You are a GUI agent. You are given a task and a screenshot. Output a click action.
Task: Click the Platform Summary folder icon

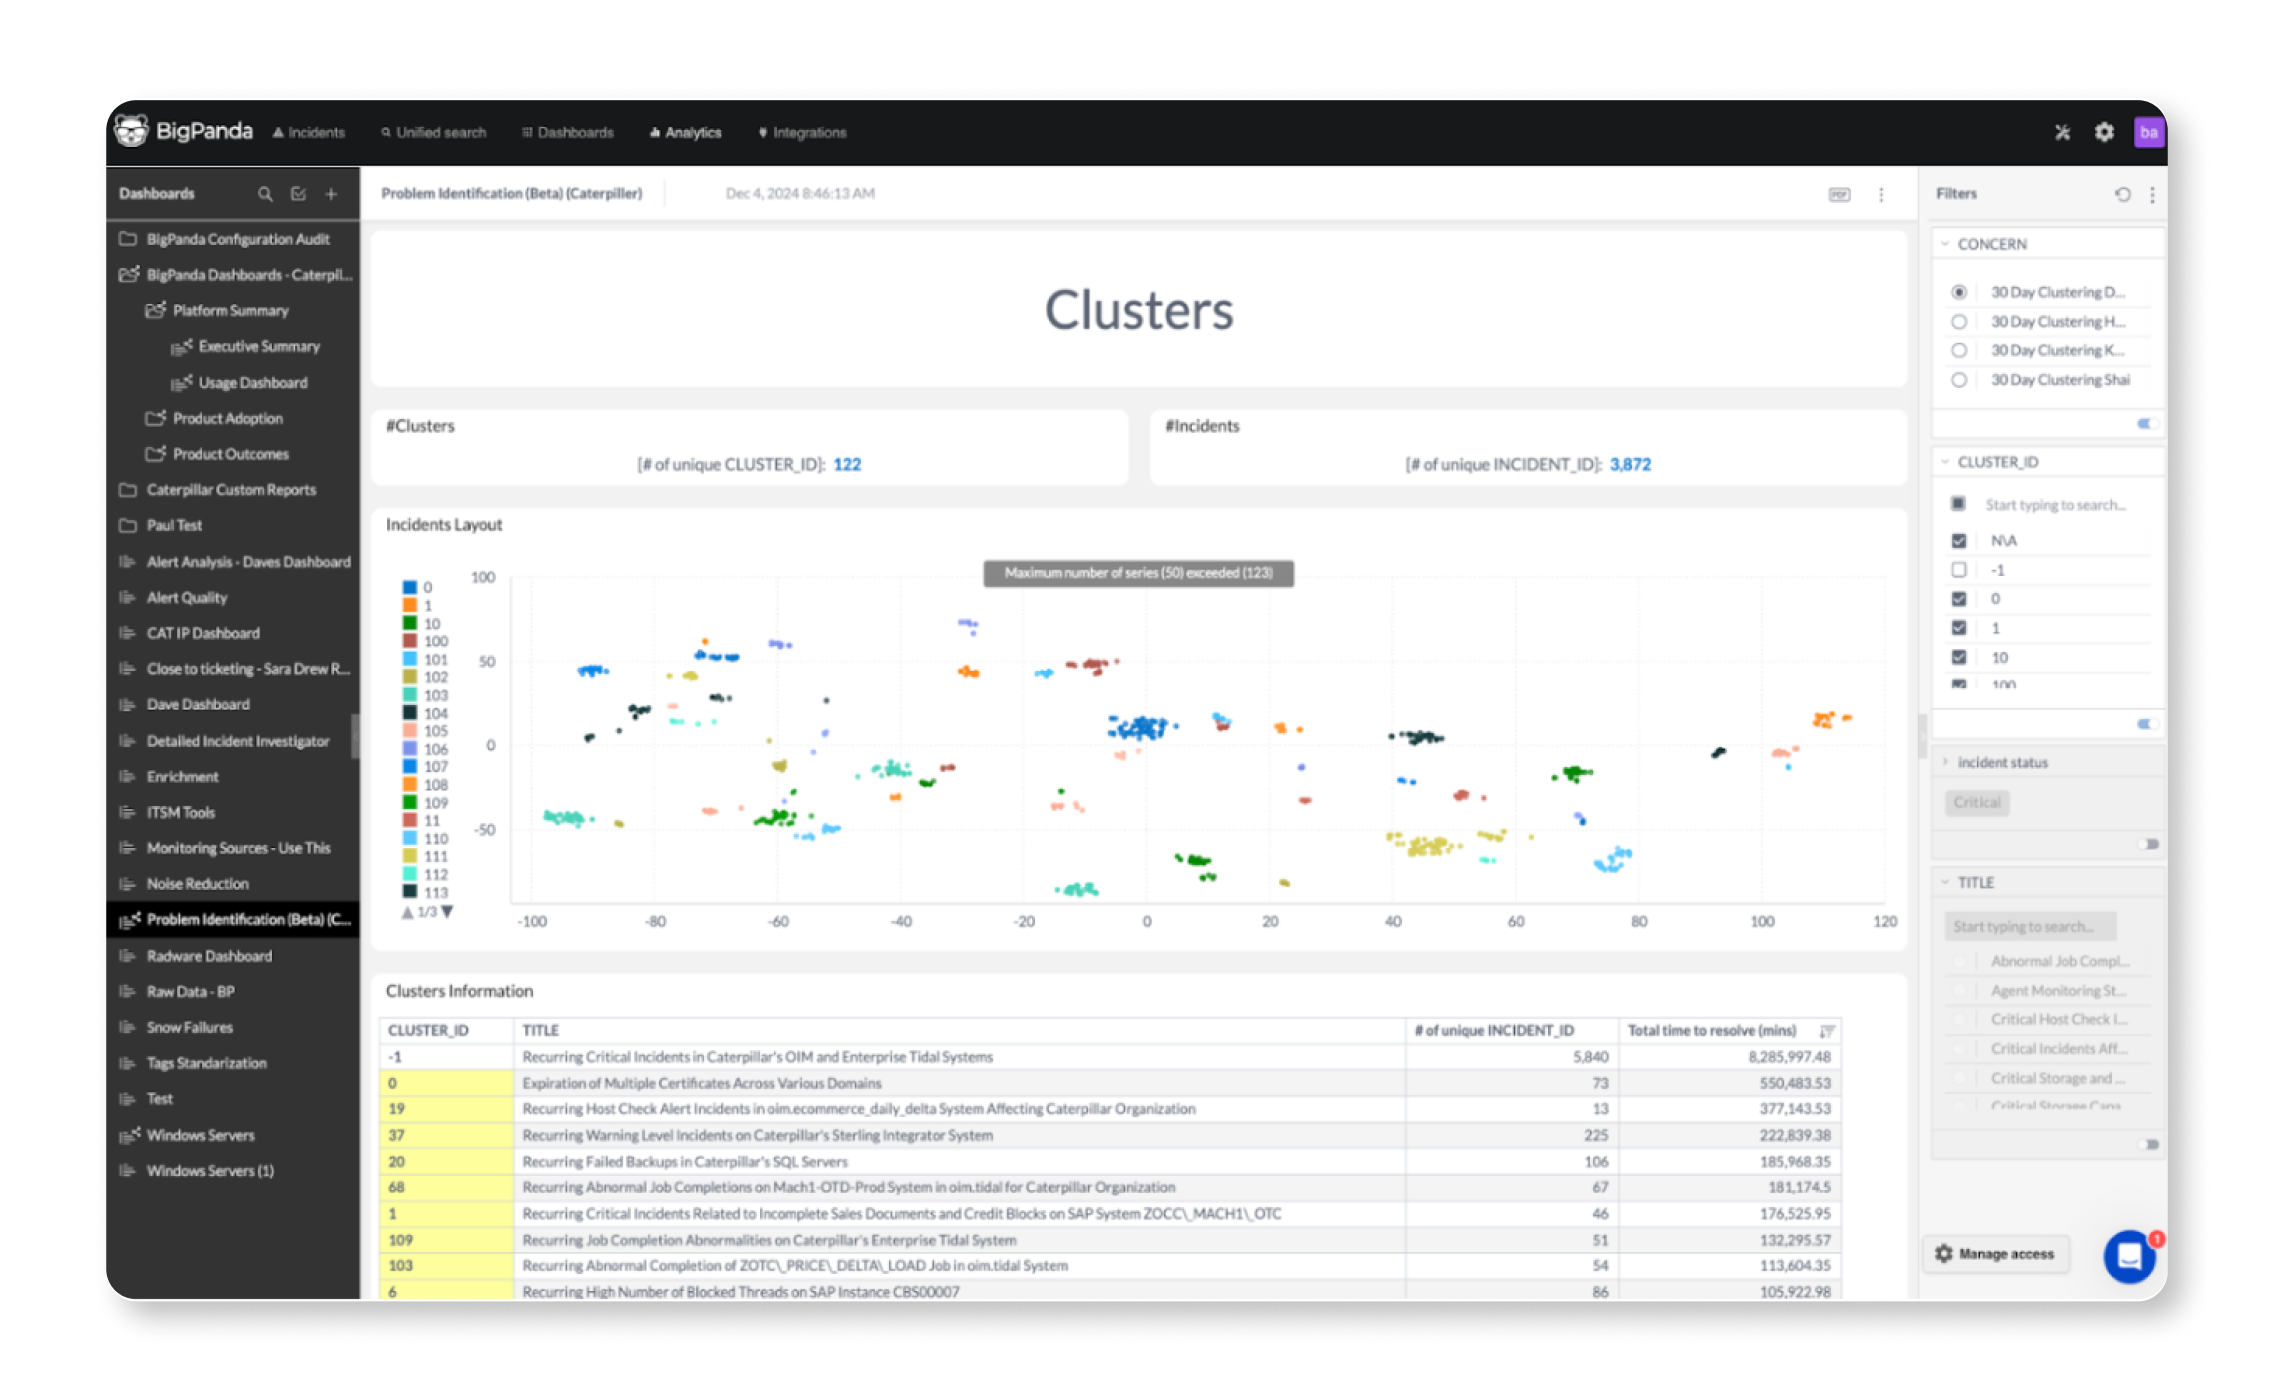pos(155,311)
